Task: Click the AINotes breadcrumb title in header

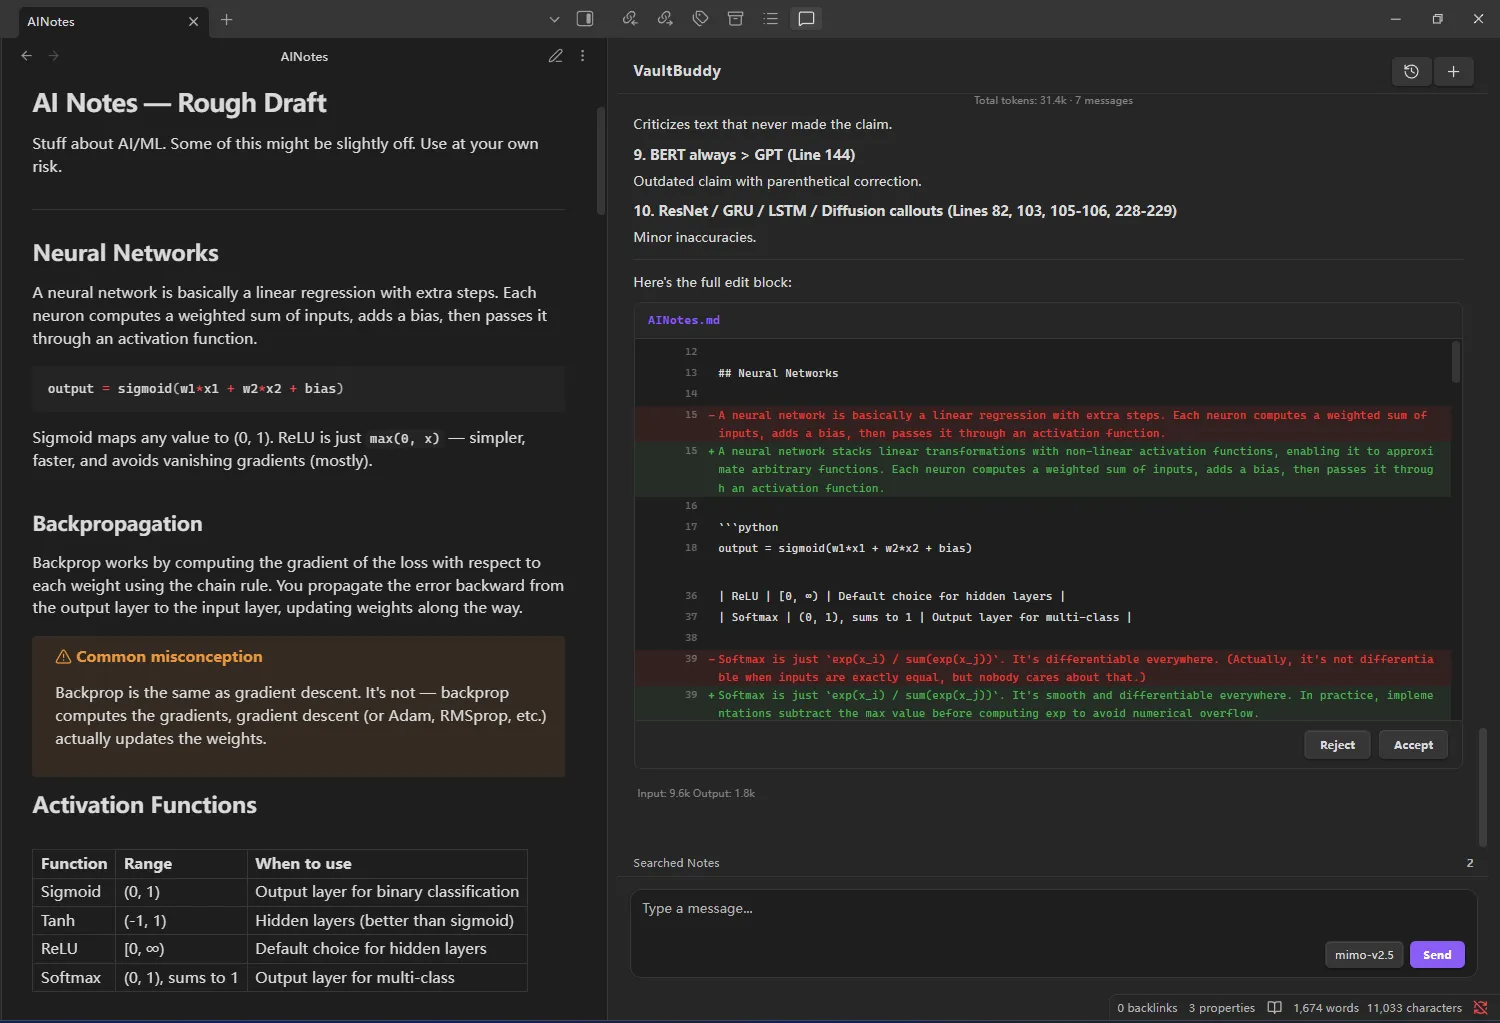Action: tap(304, 57)
